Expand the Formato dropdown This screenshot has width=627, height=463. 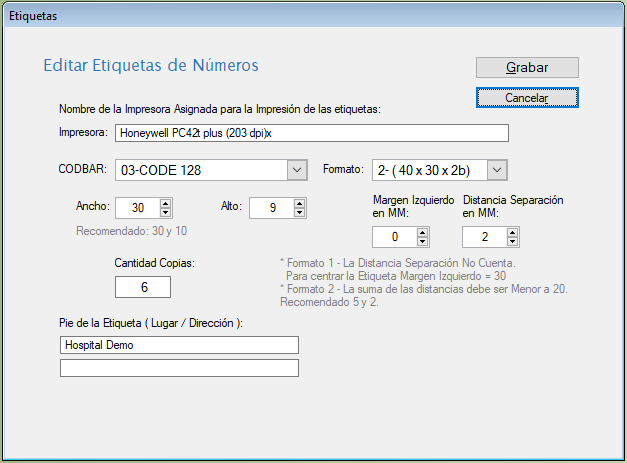tap(498, 170)
